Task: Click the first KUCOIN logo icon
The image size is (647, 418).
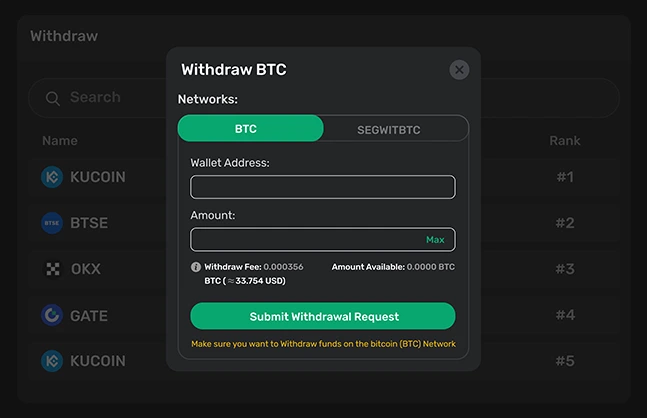Action: [x=52, y=177]
